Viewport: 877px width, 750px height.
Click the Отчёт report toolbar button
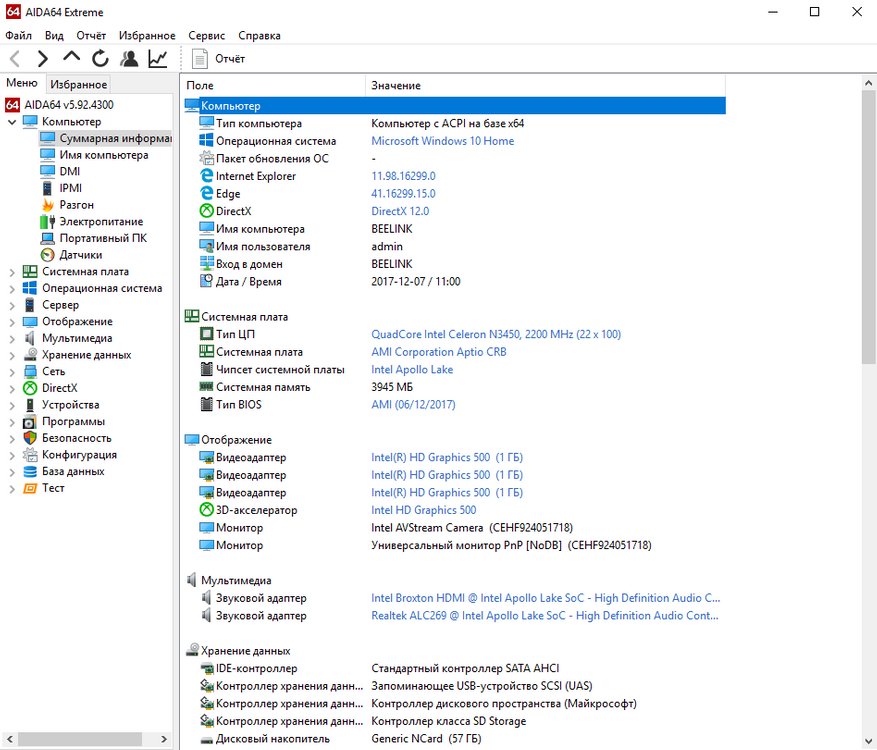coord(219,58)
